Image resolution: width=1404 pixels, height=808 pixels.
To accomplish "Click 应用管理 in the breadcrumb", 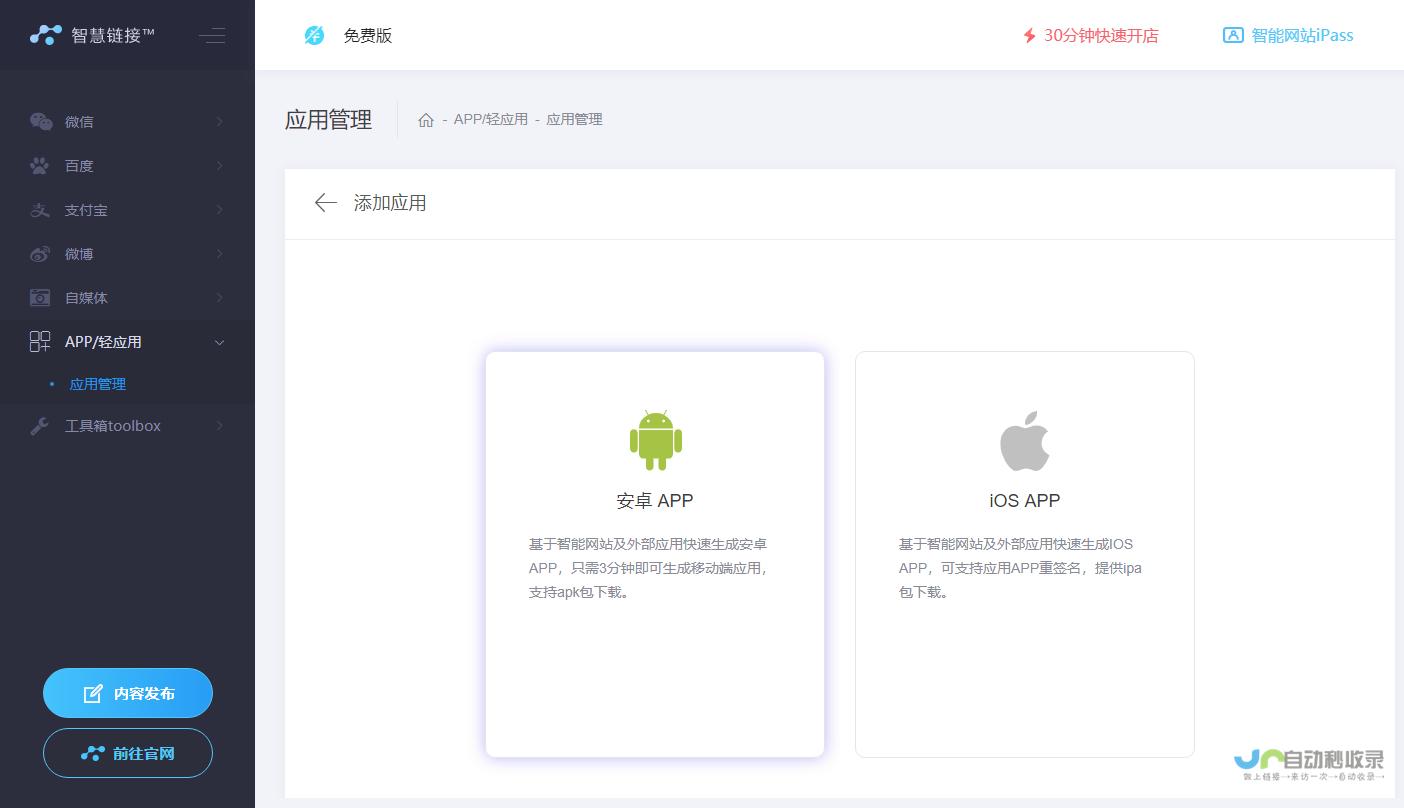I will point(574,119).
